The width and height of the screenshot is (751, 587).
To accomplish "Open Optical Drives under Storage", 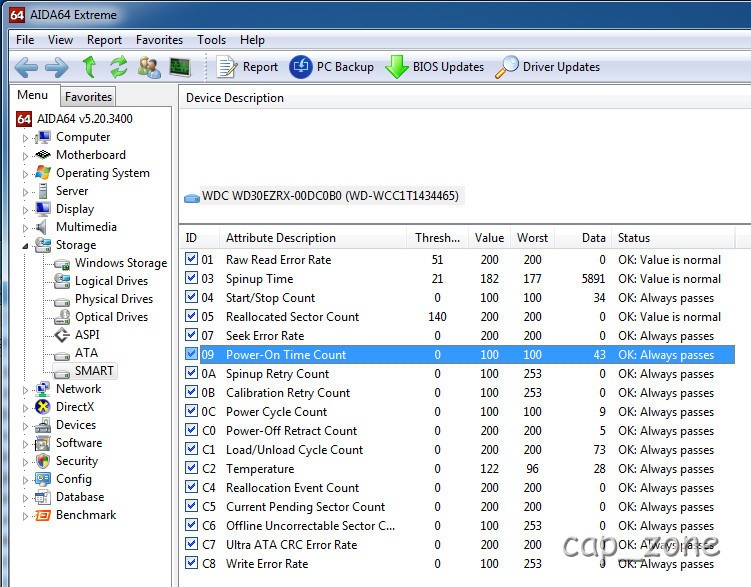I will [x=111, y=317].
